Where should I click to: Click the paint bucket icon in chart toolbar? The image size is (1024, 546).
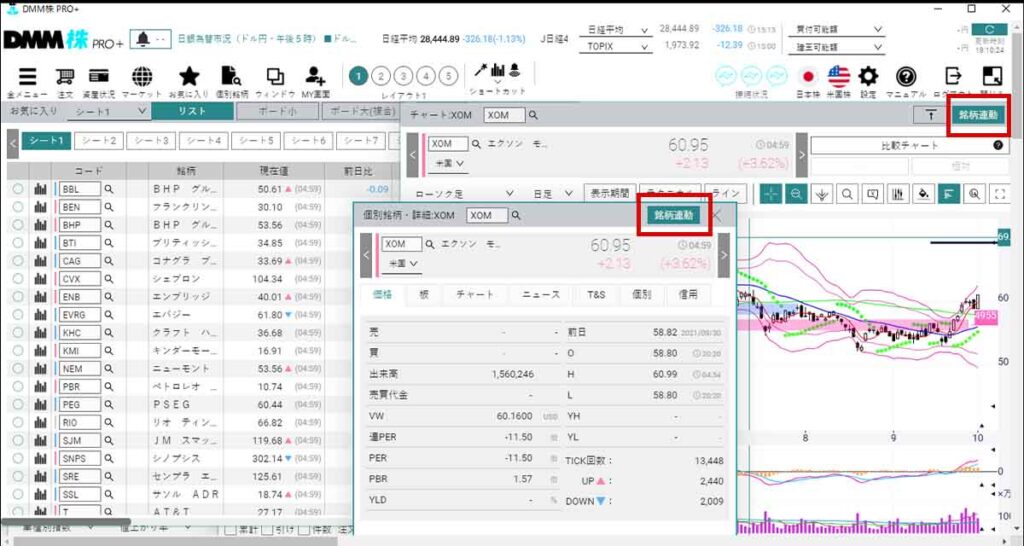tap(924, 194)
